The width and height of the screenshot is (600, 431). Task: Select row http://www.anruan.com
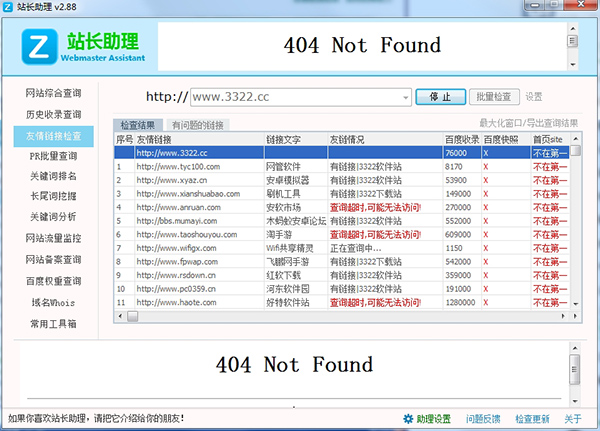click(342, 207)
